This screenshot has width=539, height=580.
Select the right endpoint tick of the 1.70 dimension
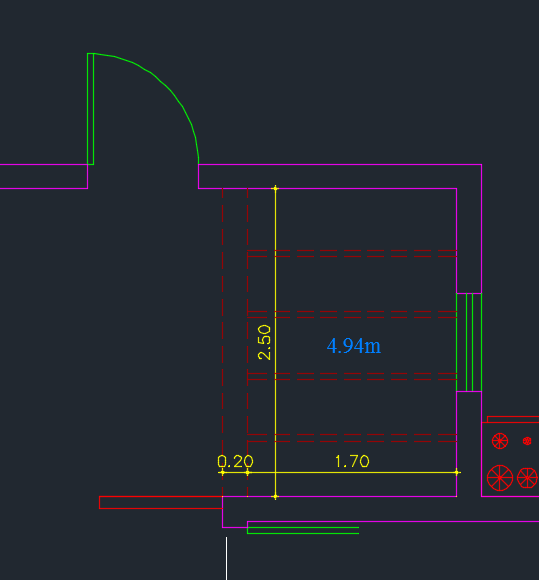[x=457, y=472]
